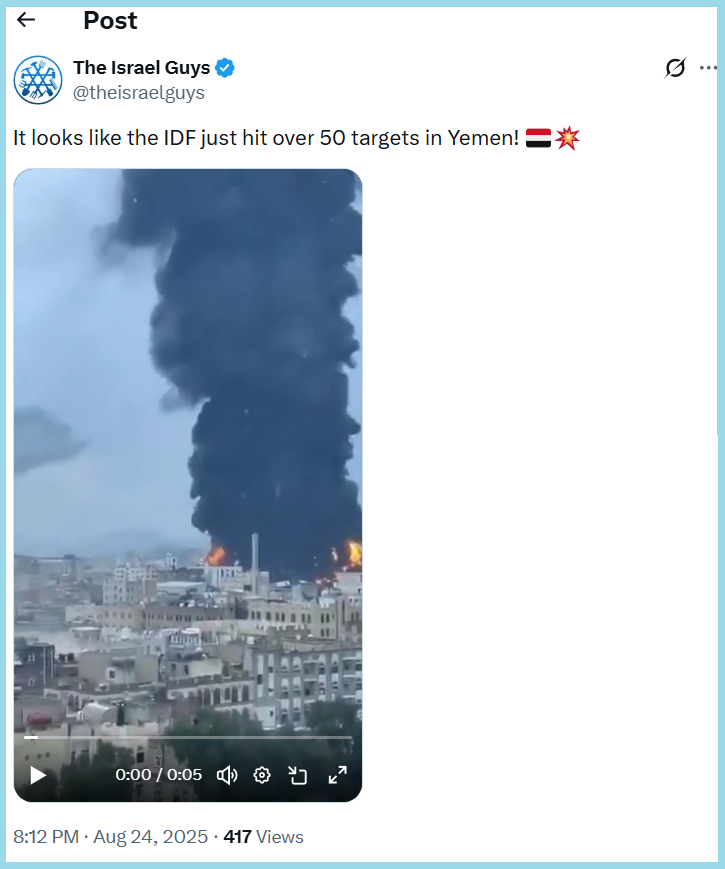Screen dimensions: 725x869
Task: Play the video
Action: (38, 775)
